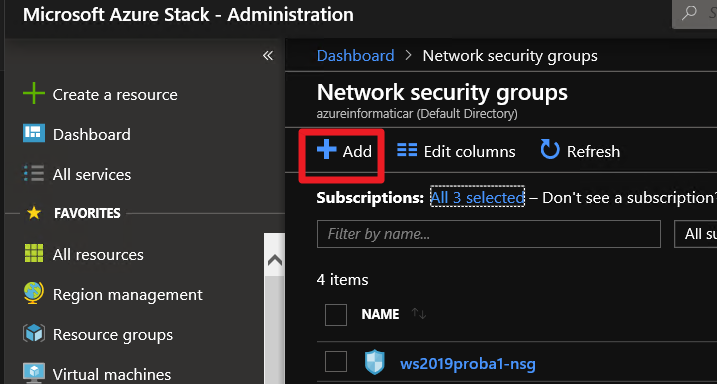The width and height of the screenshot is (717, 384).
Task: Open the All subscriptions dropdown filter
Action: pos(696,234)
